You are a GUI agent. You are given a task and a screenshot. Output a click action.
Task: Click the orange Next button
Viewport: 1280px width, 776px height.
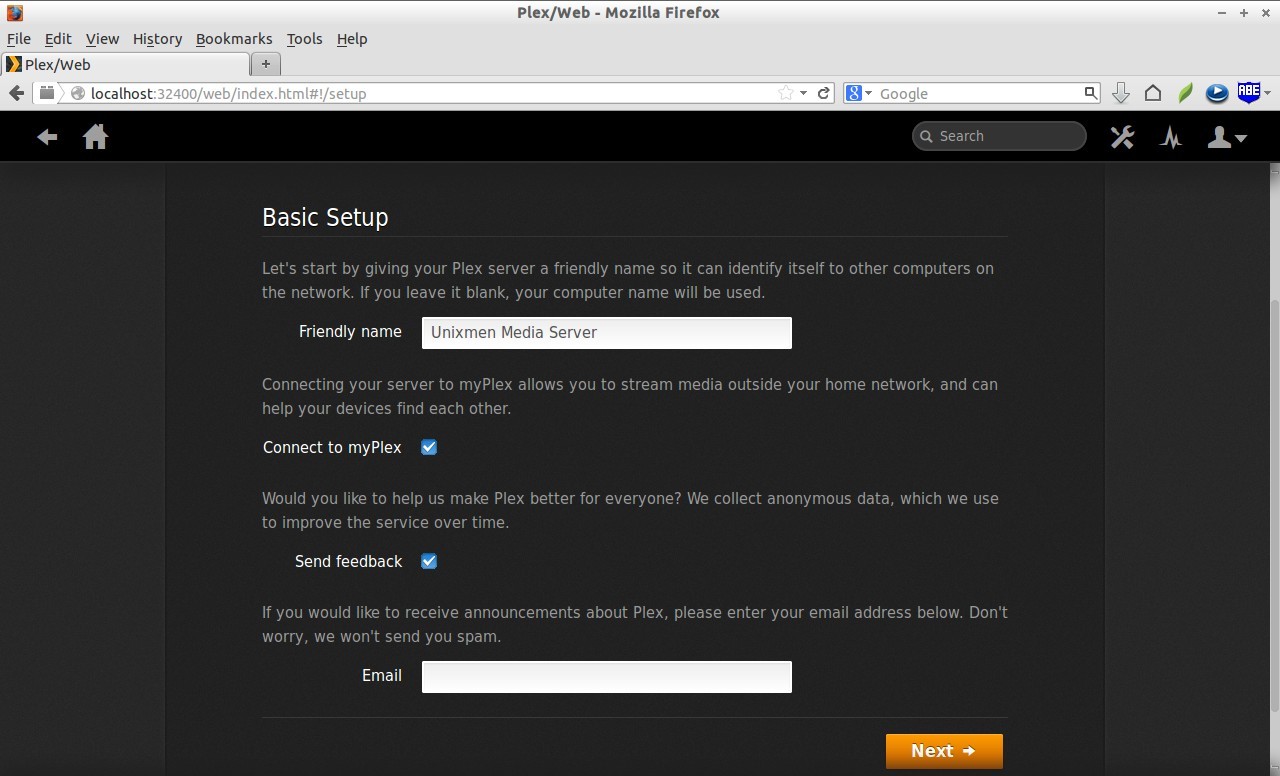pyautogui.click(x=944, y=751)
